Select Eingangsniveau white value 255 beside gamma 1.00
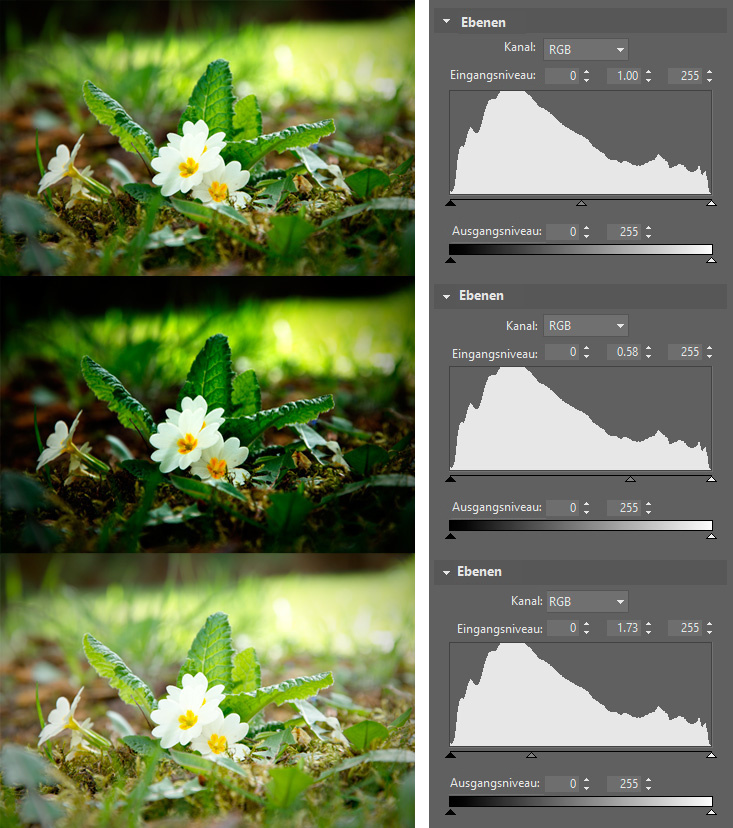 [x=685, y=76]
